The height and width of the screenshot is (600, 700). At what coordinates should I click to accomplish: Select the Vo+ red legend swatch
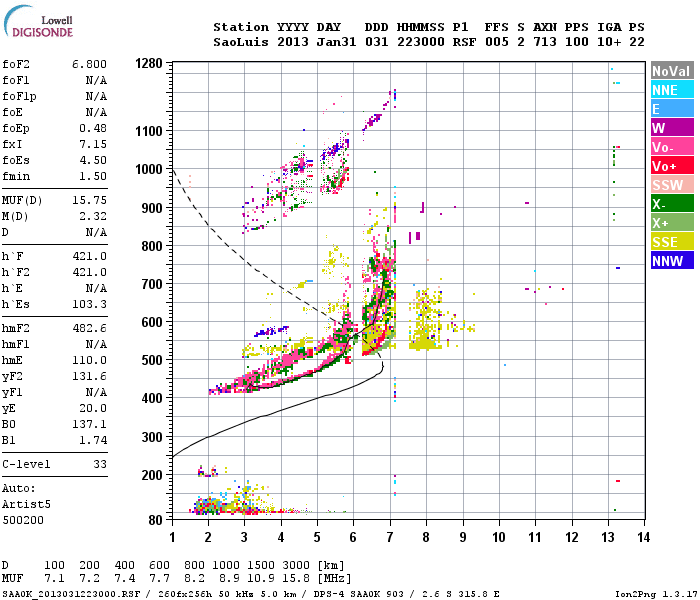pyautogui.click(x=672, y=166)
